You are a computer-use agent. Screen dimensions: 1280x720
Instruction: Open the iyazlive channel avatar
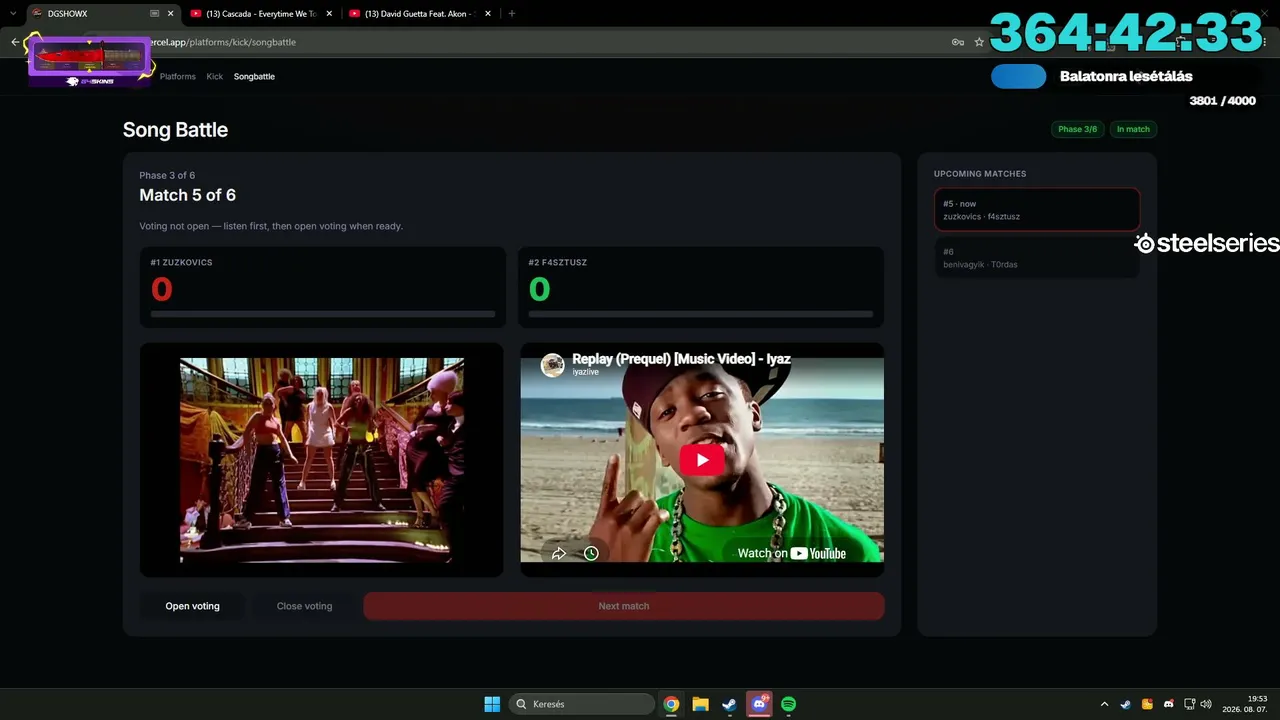pos(553,365)
